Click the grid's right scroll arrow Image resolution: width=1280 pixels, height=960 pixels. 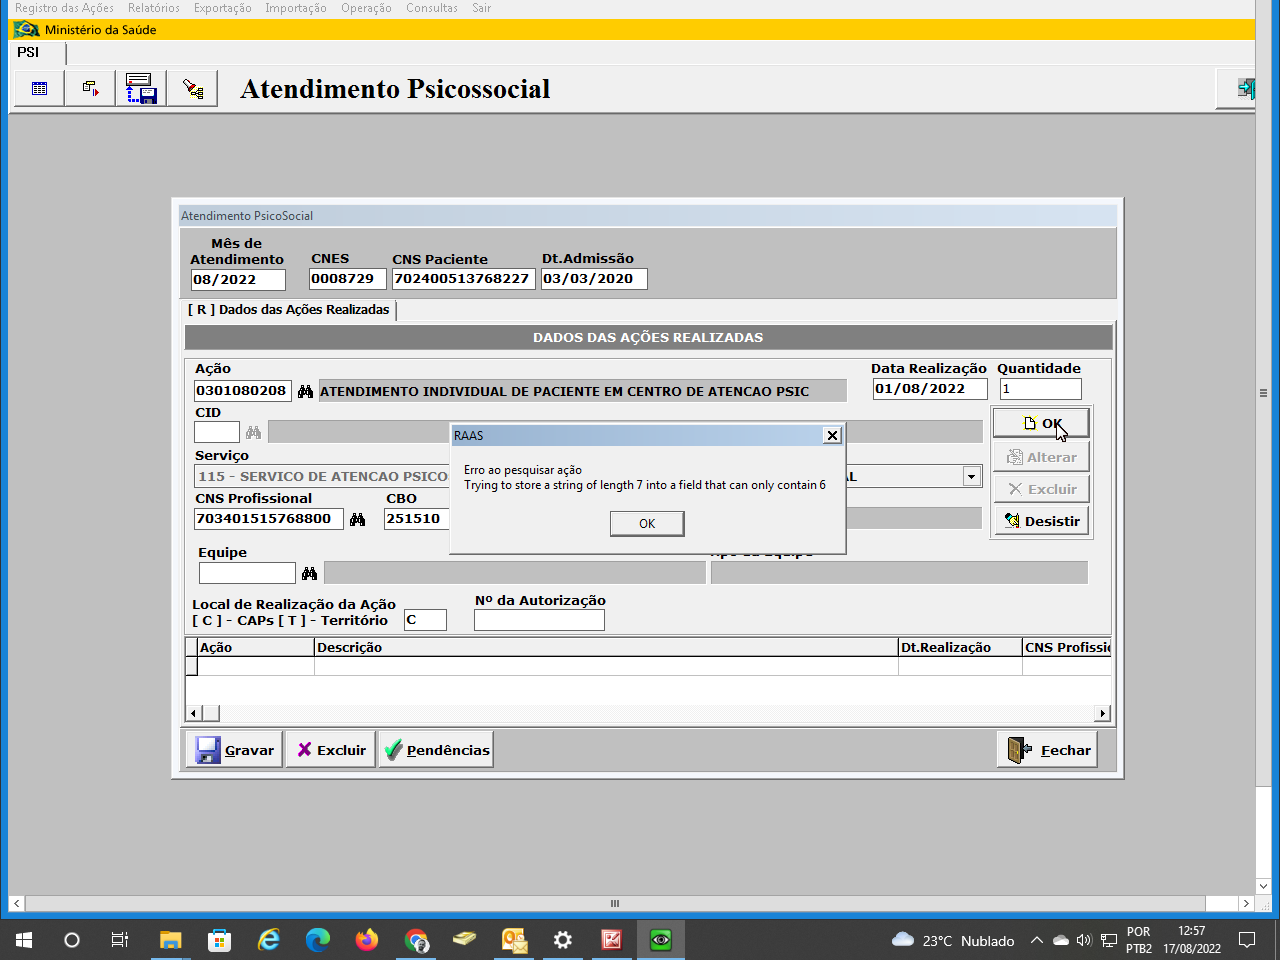coord(1102,713)
